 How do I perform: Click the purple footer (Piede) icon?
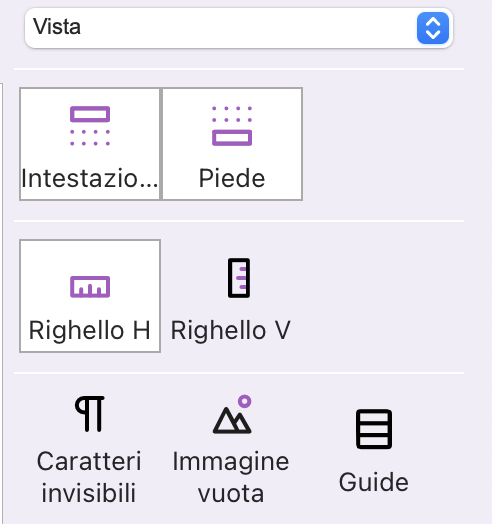click(x=232, y=126)
